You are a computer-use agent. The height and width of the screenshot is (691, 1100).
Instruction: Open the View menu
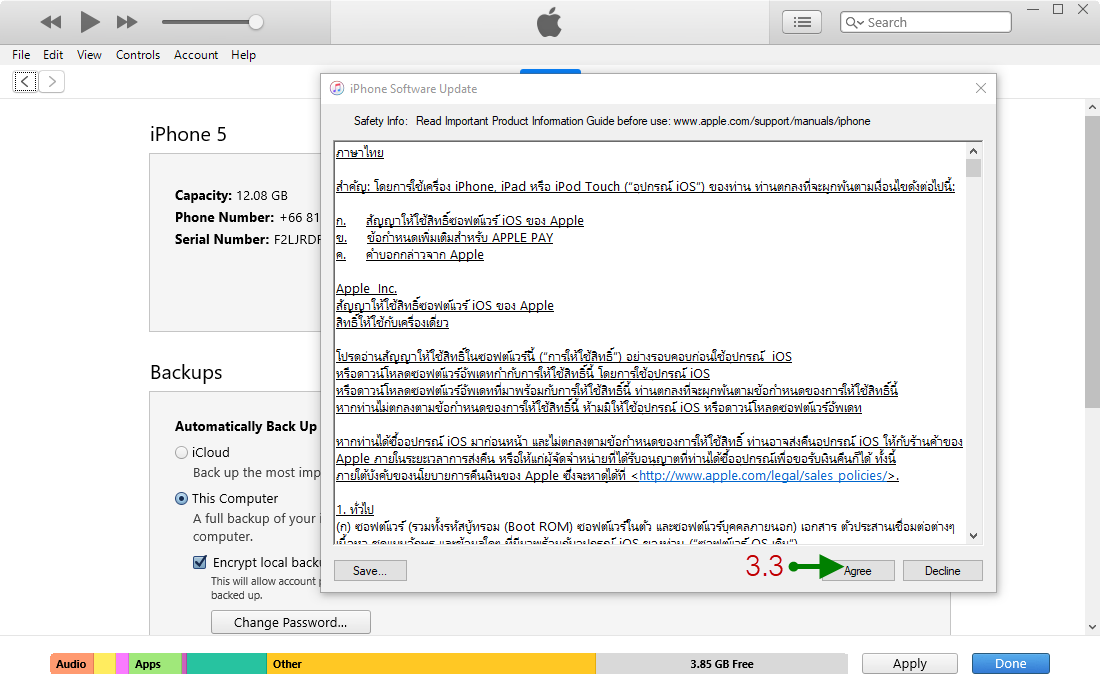(89, 55)
